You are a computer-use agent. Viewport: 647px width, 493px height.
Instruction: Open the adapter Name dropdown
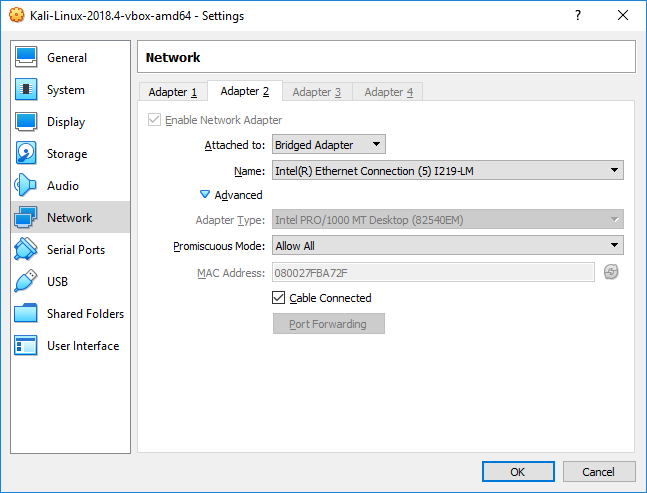coord(448,171)
